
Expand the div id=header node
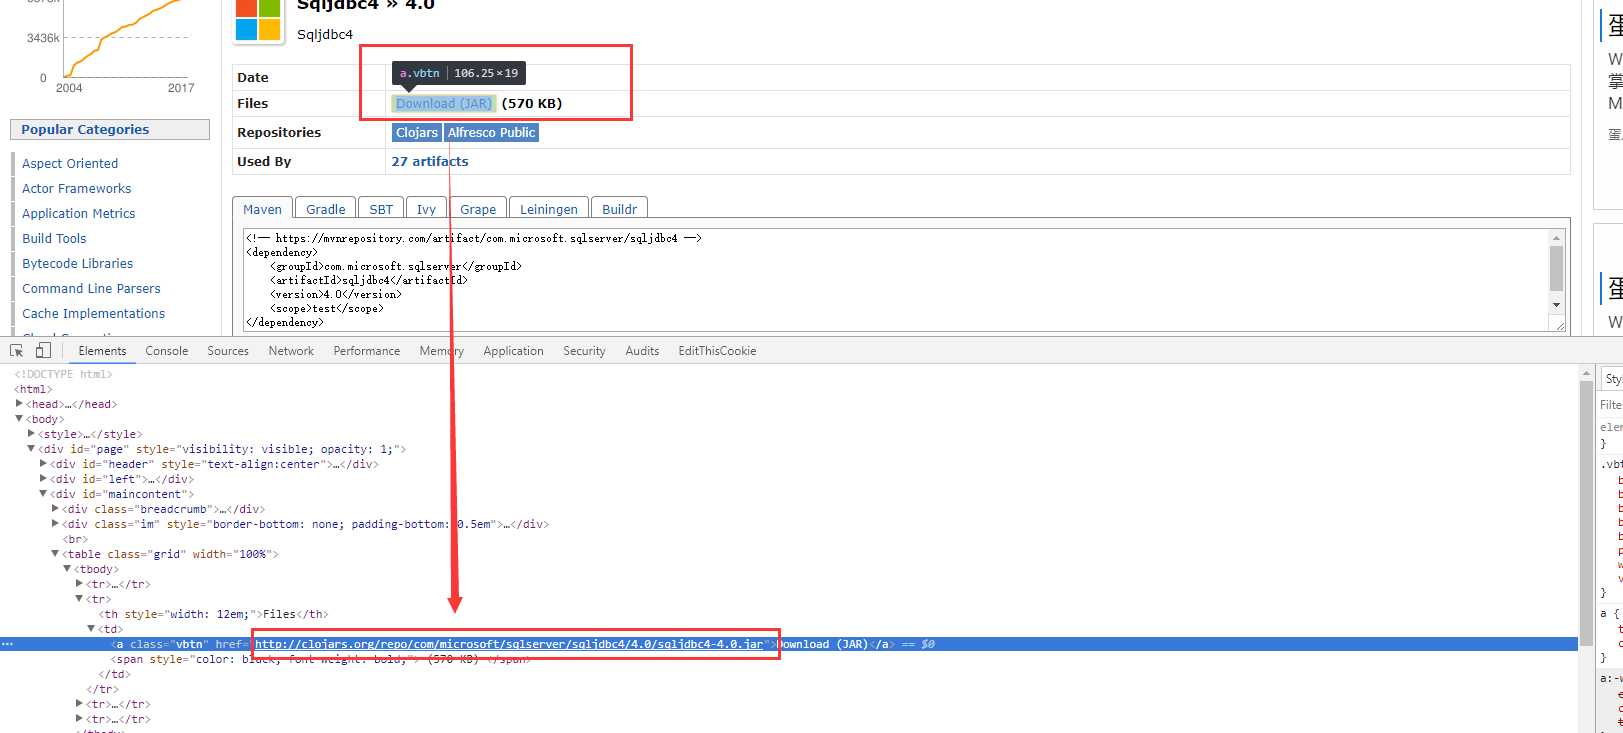43,464
